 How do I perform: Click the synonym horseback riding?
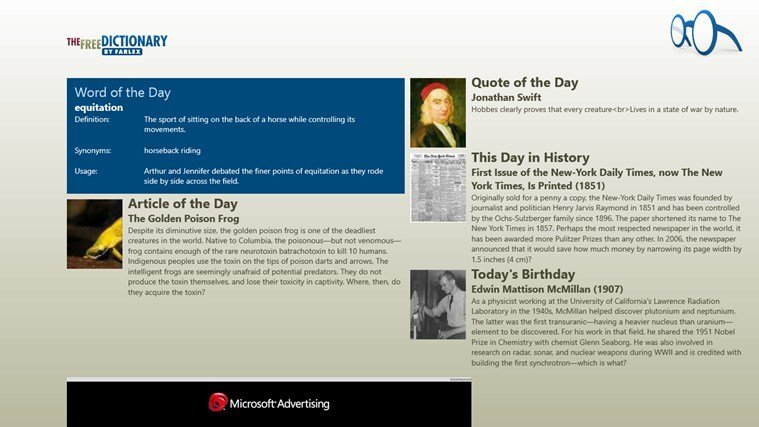[x=172, y=151]
